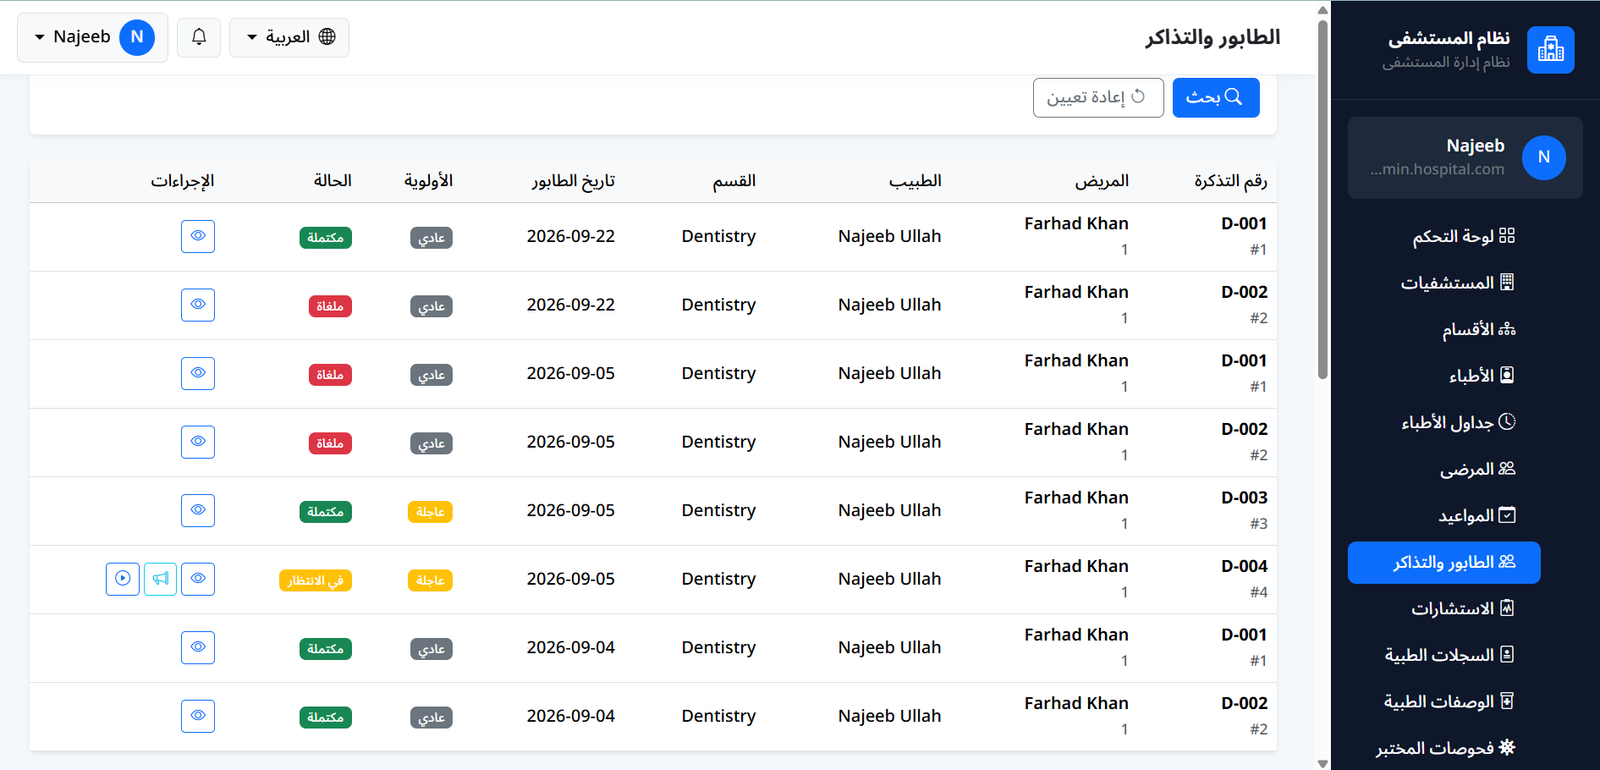Go to فحوصات المختبر lab tests
This screenshot has width=1600, height=770.
point(1446,748)
